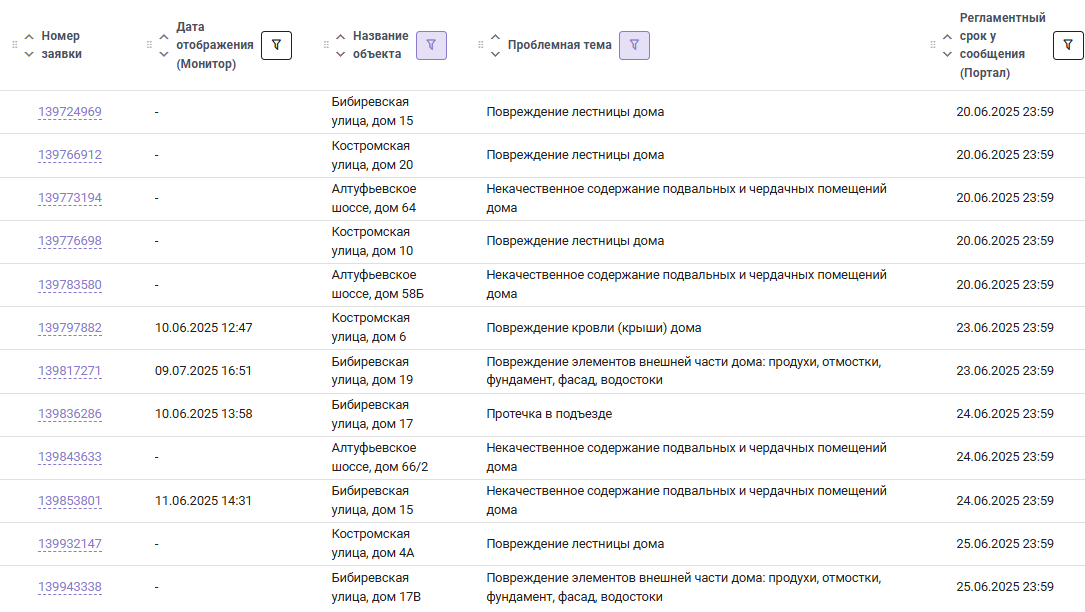Select address Бибиревская улица, дом 17
Image resolution: width=1085 pixels, height=612 pixels.
[372, 414]
